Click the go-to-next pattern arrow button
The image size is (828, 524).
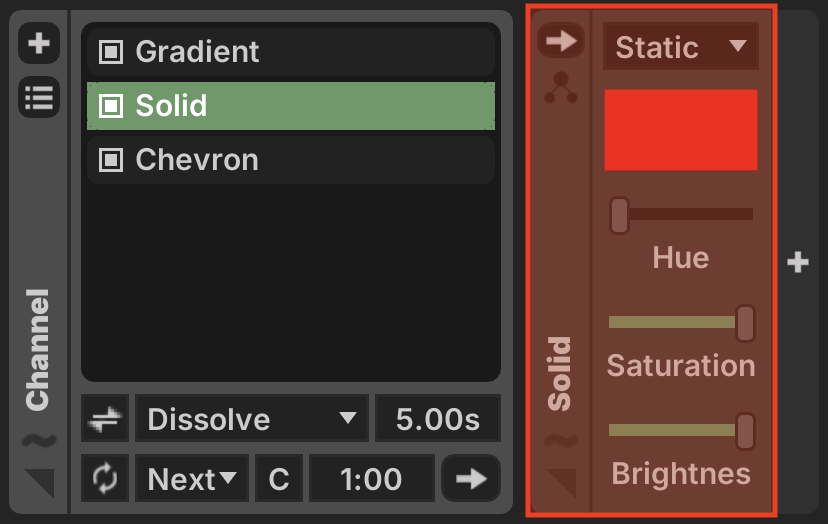tap(471, 478)
